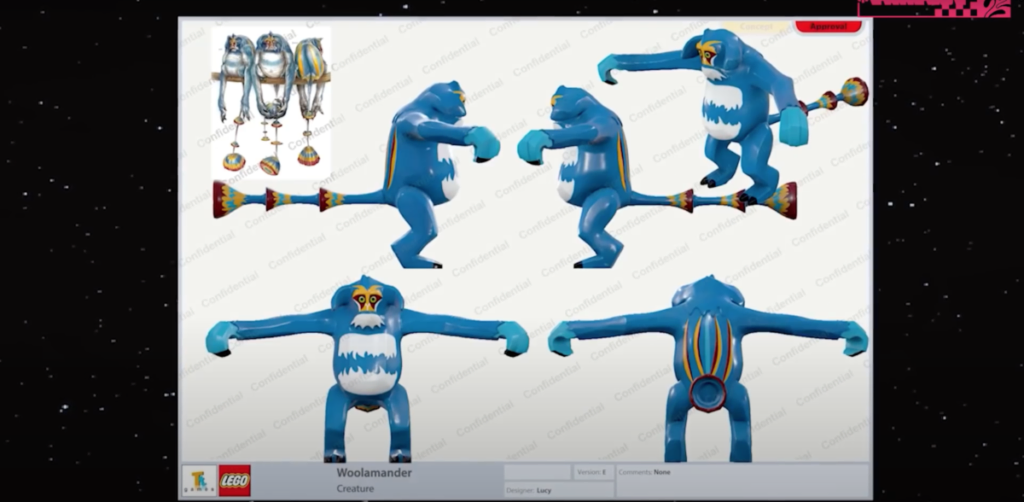The width and height of the screenshot is (1024, 502).
Task: Open the concept art sketch thumbnail
Action: coord(270,102)
